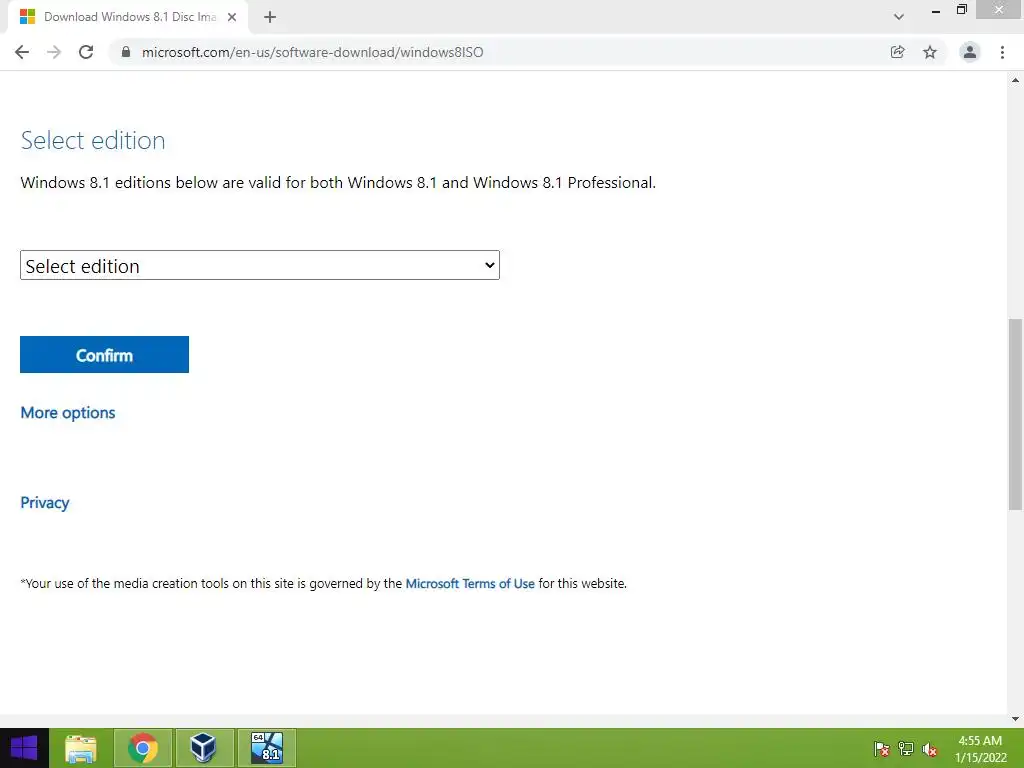Image resolution: width=1024 pixels, height=768 pixels.
Task: Click the Select edition heading text
Action: pos(93,140)
